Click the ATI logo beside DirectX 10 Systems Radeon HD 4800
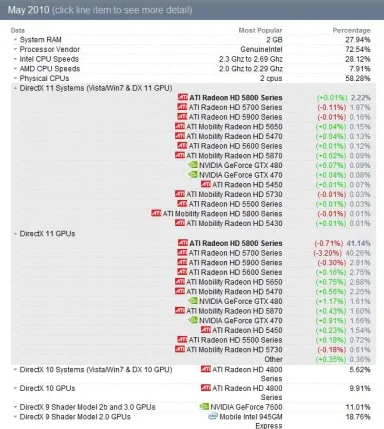Viewport: 384px width, 429px height. tap(206, 369)
